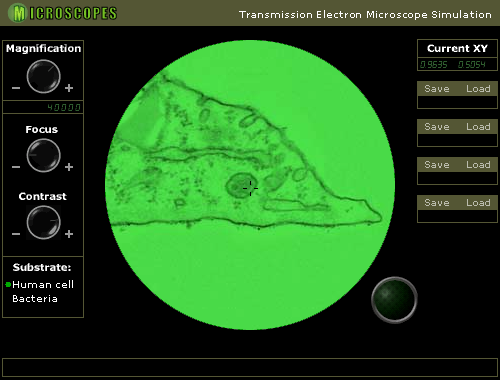Increase magnification with the plus button
The width and height of the screenshot is (500, 380).
(69, 88)
